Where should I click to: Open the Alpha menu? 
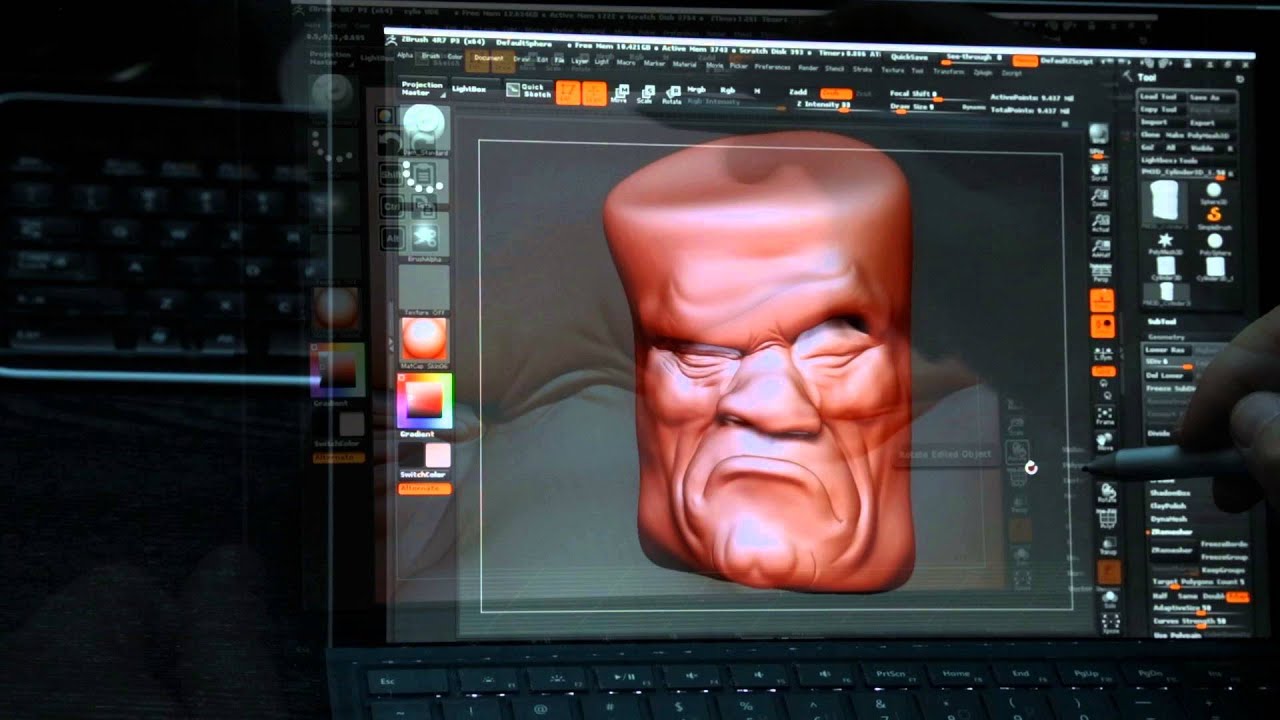pyautogui.click(x=405, y=56)
